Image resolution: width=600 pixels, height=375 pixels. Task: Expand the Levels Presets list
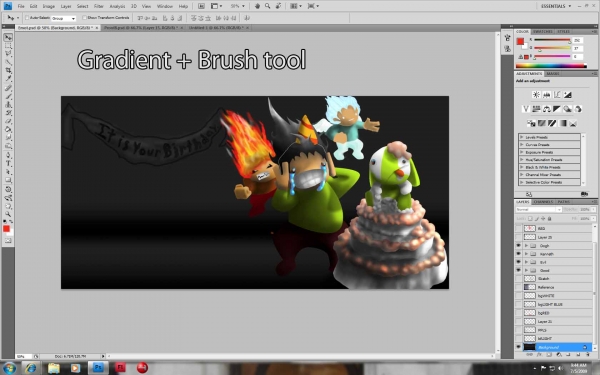coord(522,137)
